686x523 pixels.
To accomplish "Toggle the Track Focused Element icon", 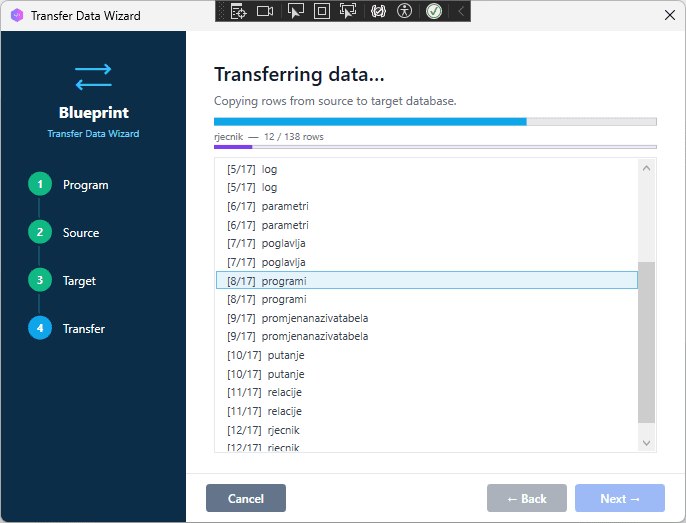I will click(x=349, y=11).
